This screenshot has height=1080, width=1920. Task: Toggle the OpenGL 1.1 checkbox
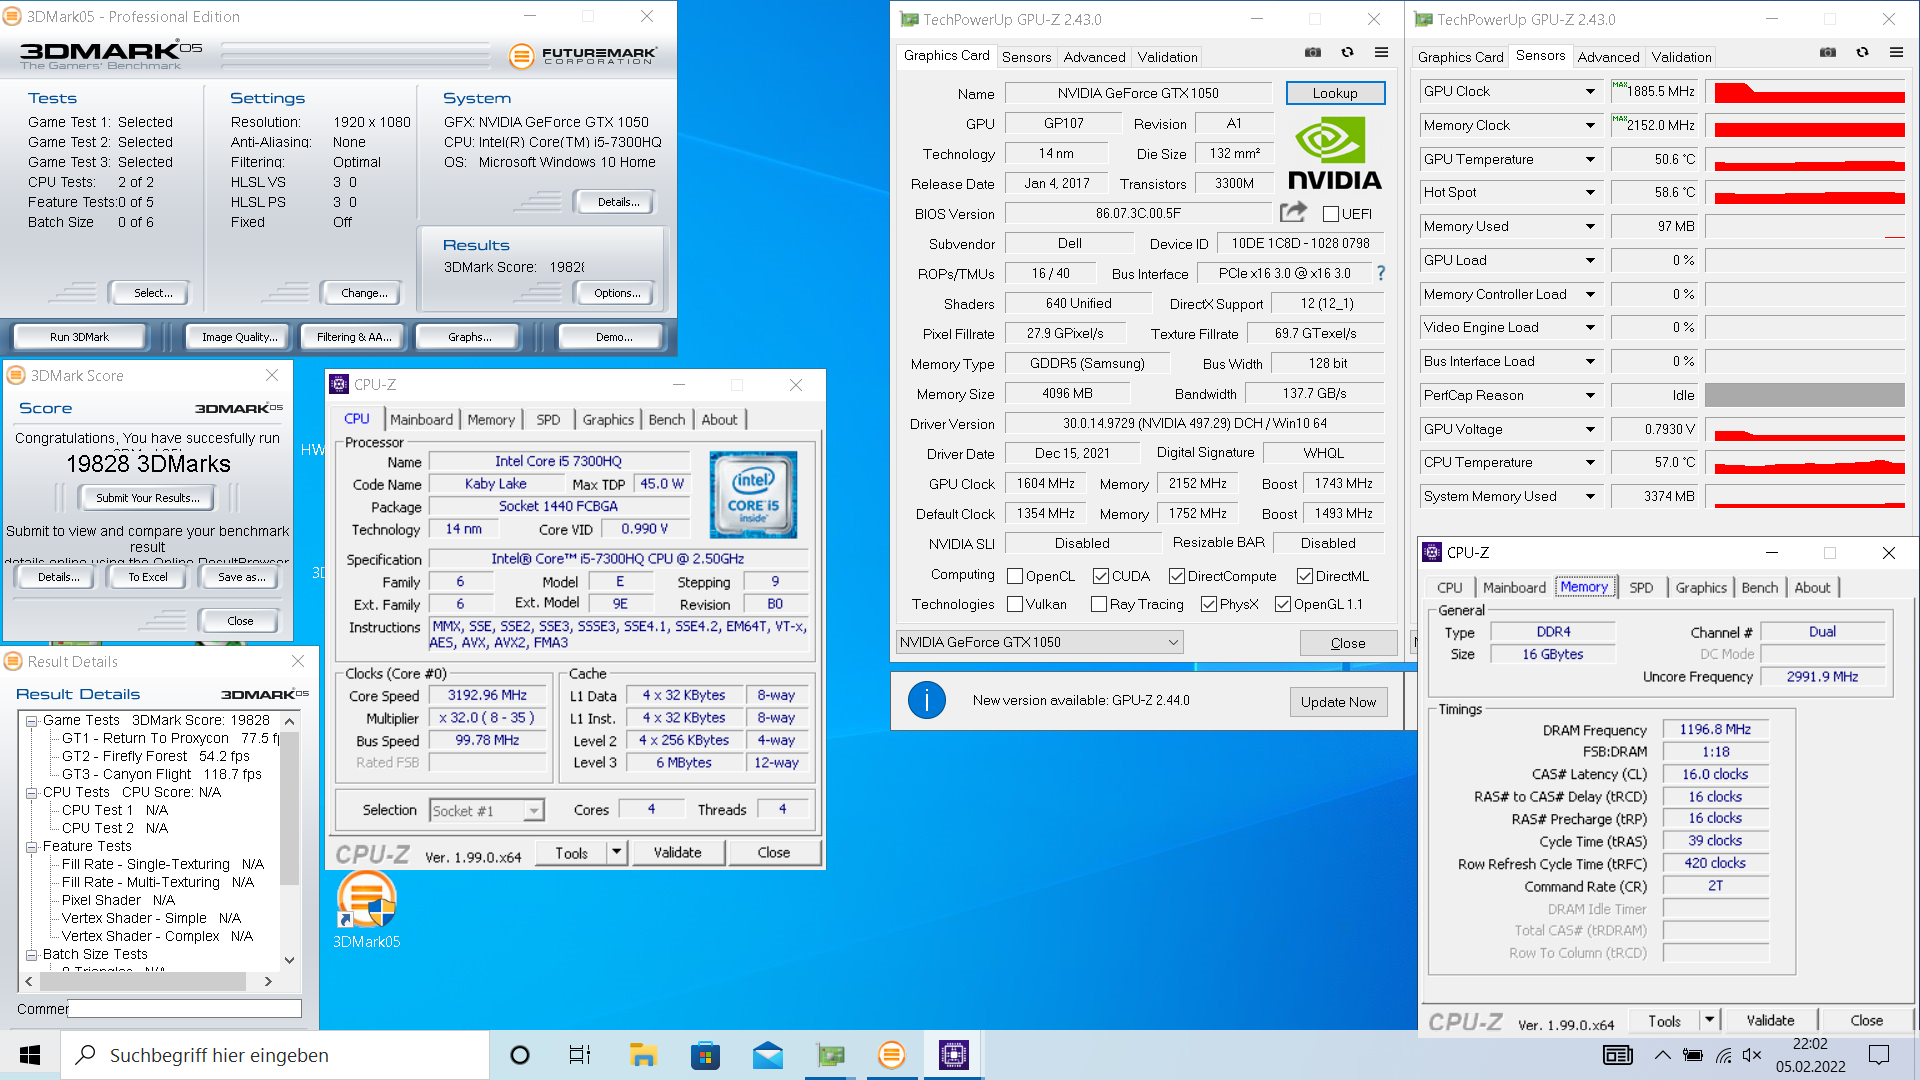click(1283, 604)
